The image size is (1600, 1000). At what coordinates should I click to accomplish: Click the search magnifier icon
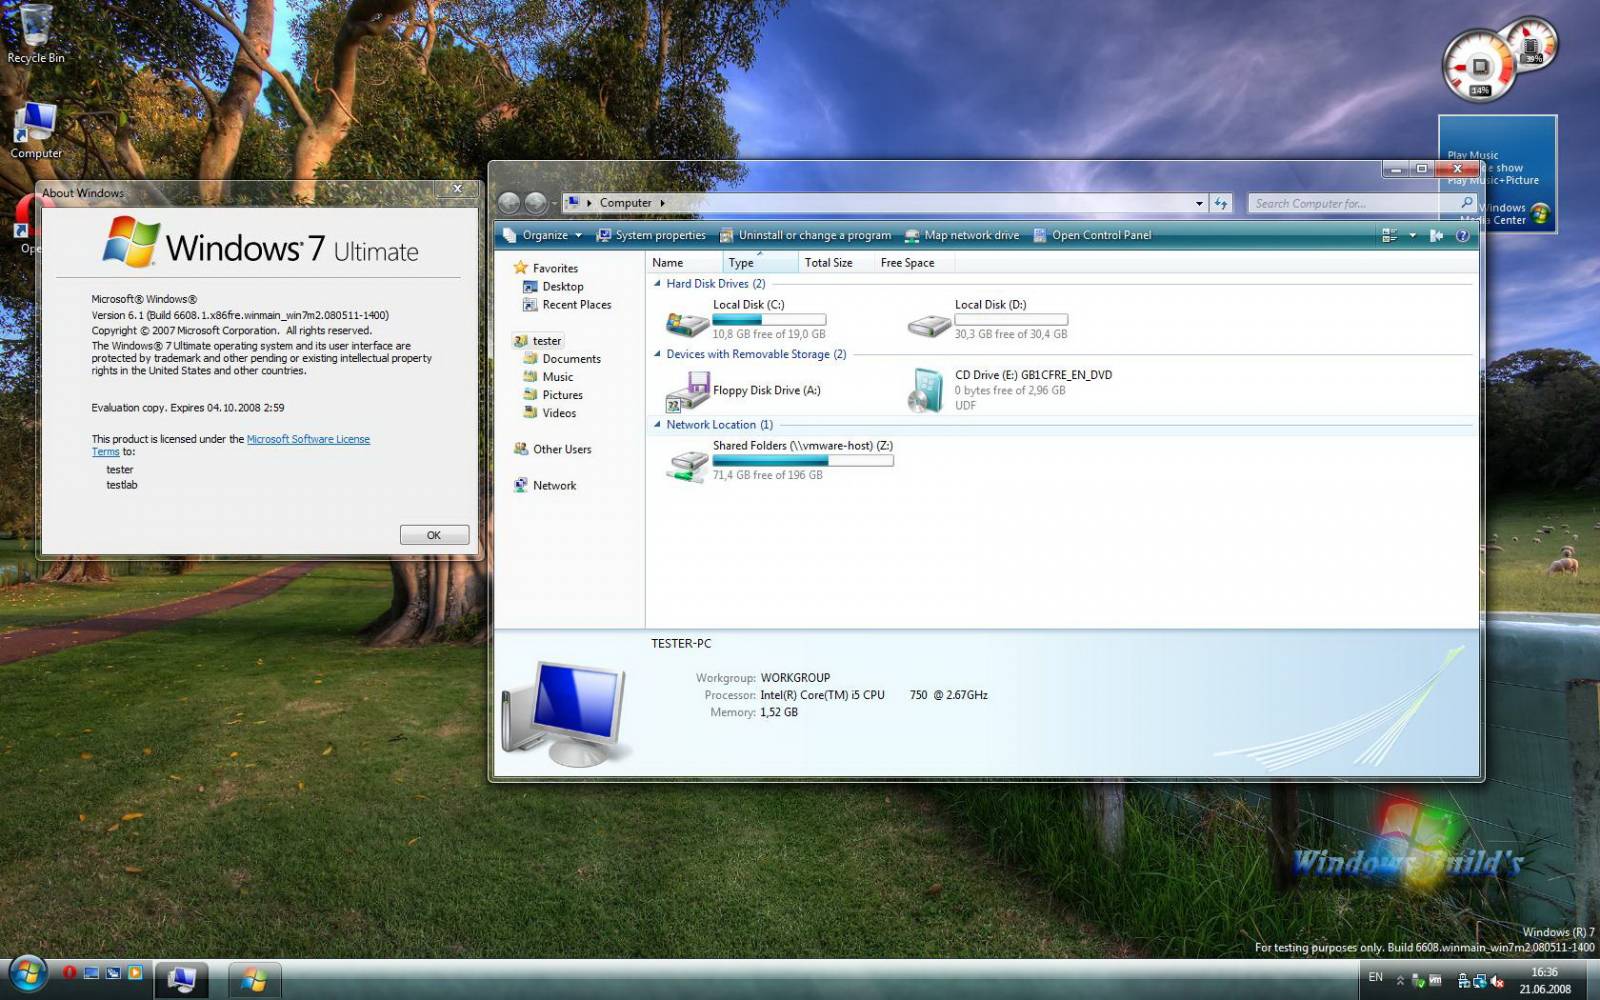(1466, 203)
